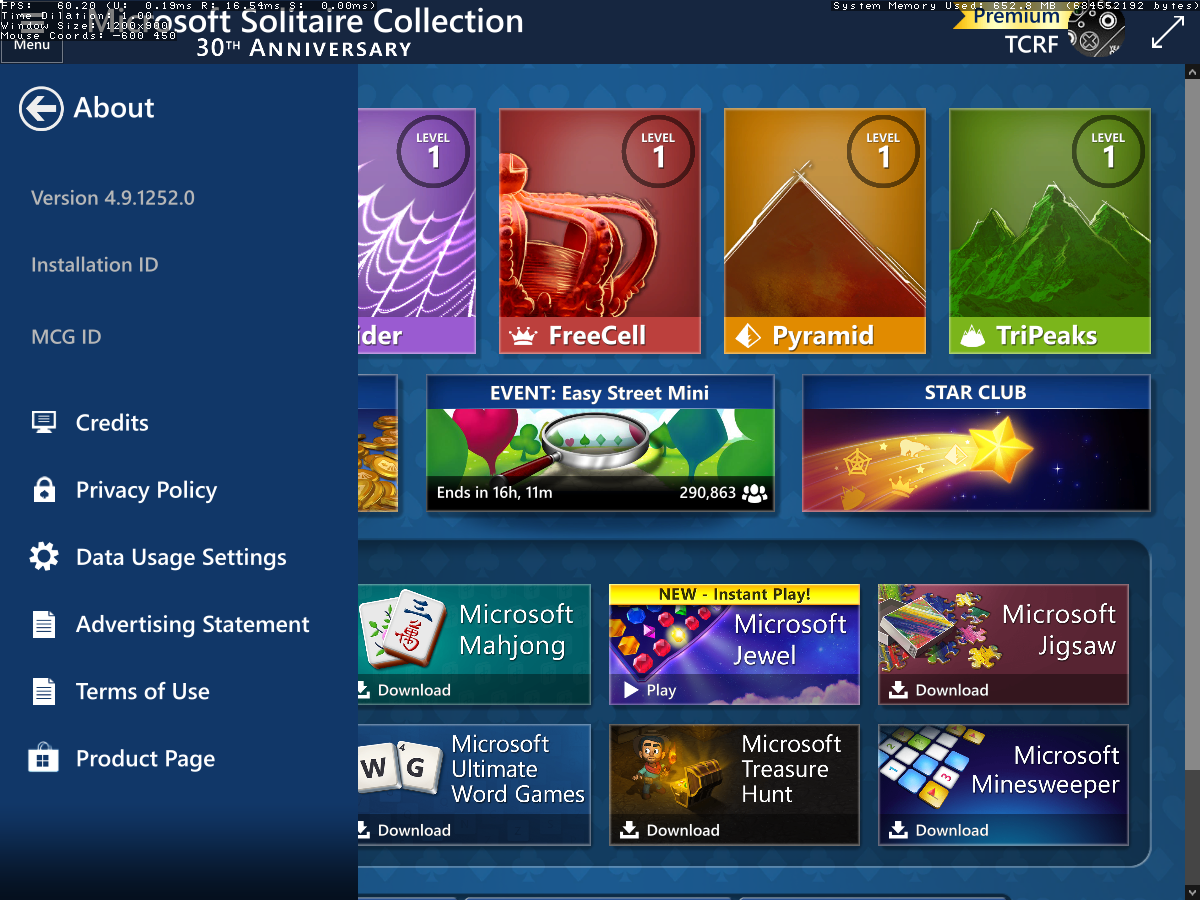Image resolution: width=1200 pixels, height=900 pixels.
Task: Download Microsoft Mahjong
Action: [x=405, y=690]
